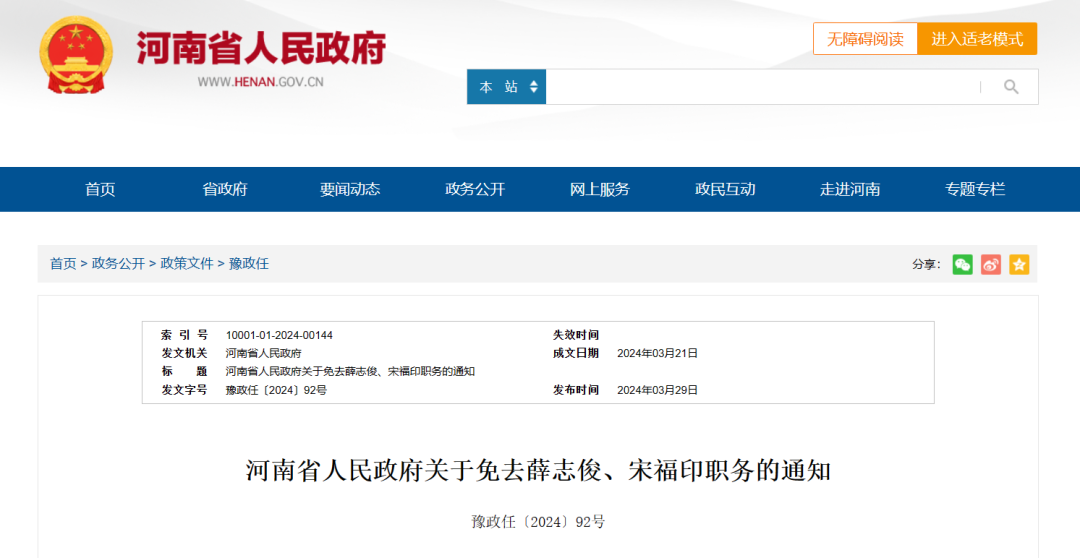The height and width of the screenshot is (558, 1080).
Task: Select the 网上服务 nav item
Action: pos(600,189)
